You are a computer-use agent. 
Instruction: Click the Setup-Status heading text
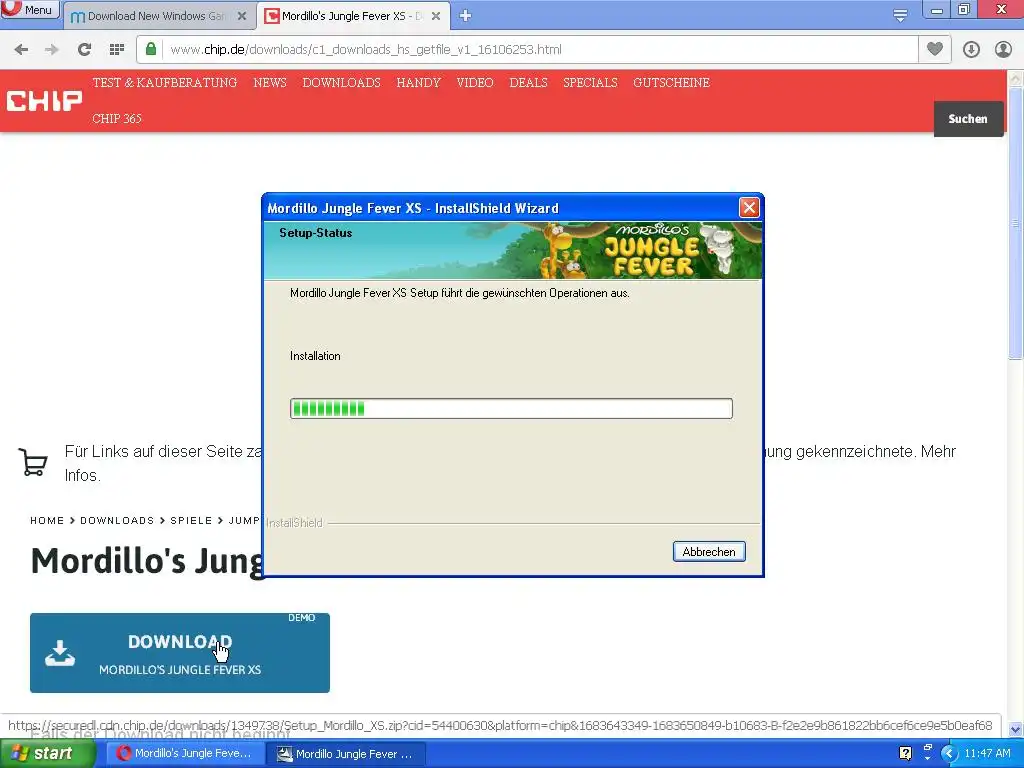315,232
